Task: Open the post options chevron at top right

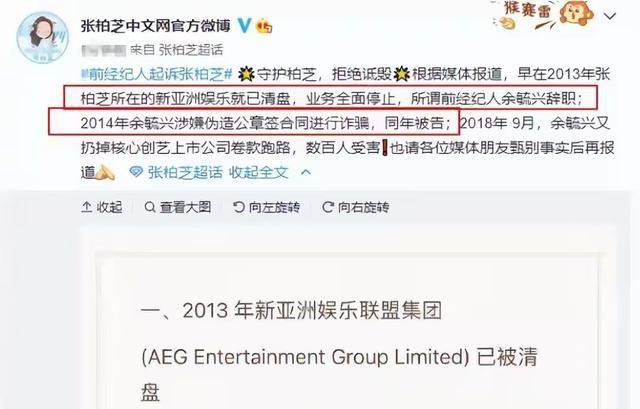Action: tap(610, 16)
